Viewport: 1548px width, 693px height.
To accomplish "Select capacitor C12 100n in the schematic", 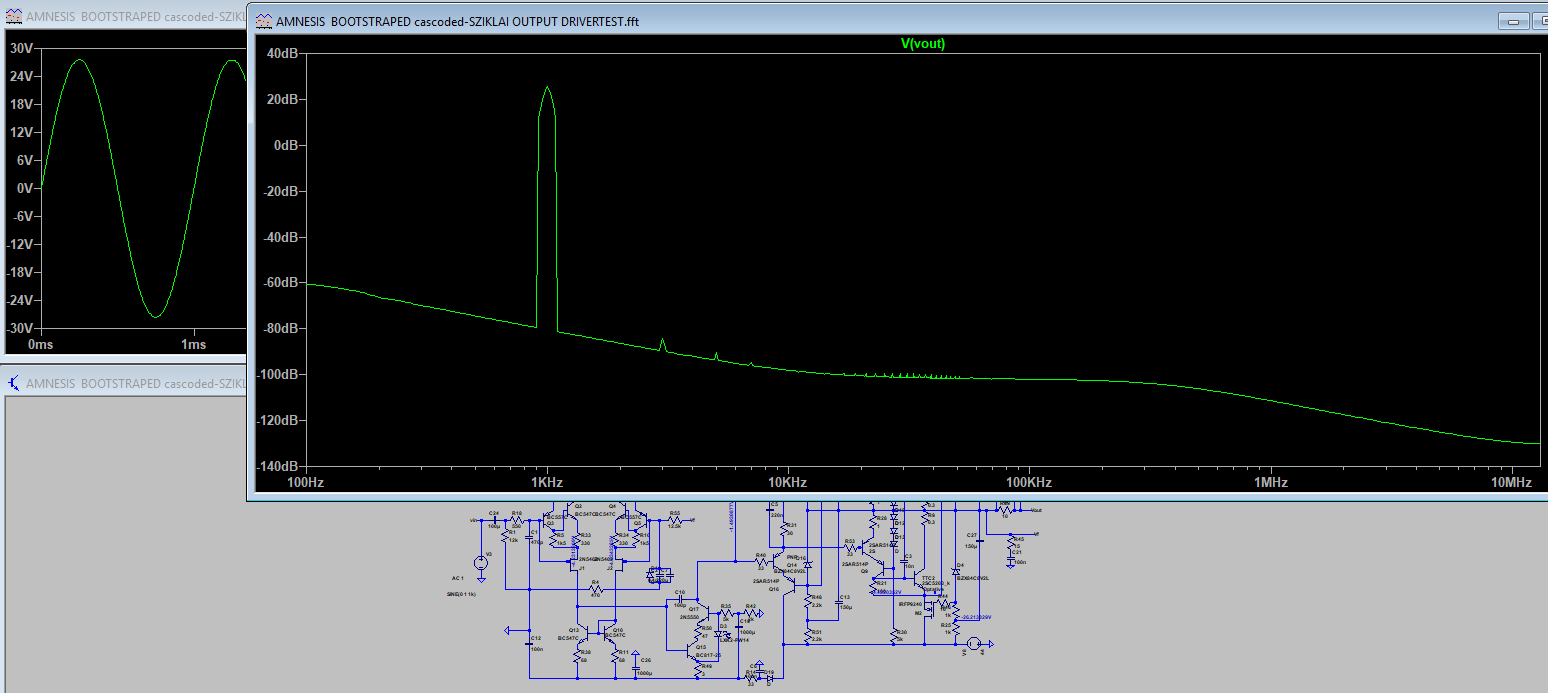I will [529, 643].
